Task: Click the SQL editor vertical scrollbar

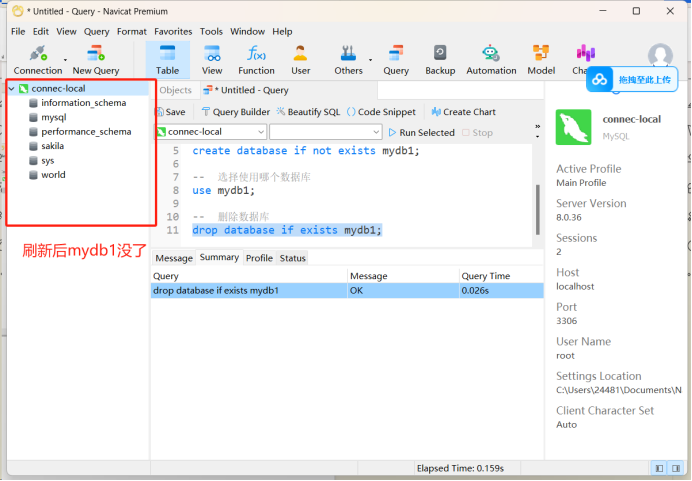Action: (538, 210)
